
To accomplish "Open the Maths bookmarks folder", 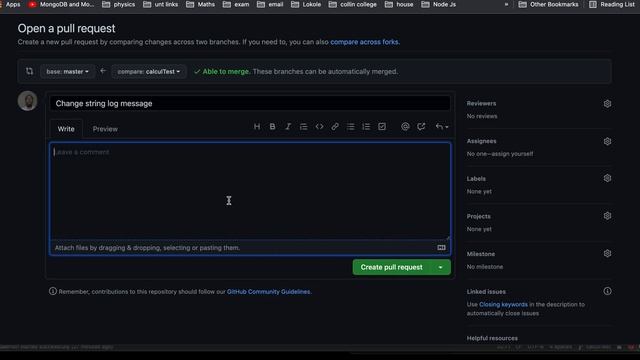I will [200, 4].
